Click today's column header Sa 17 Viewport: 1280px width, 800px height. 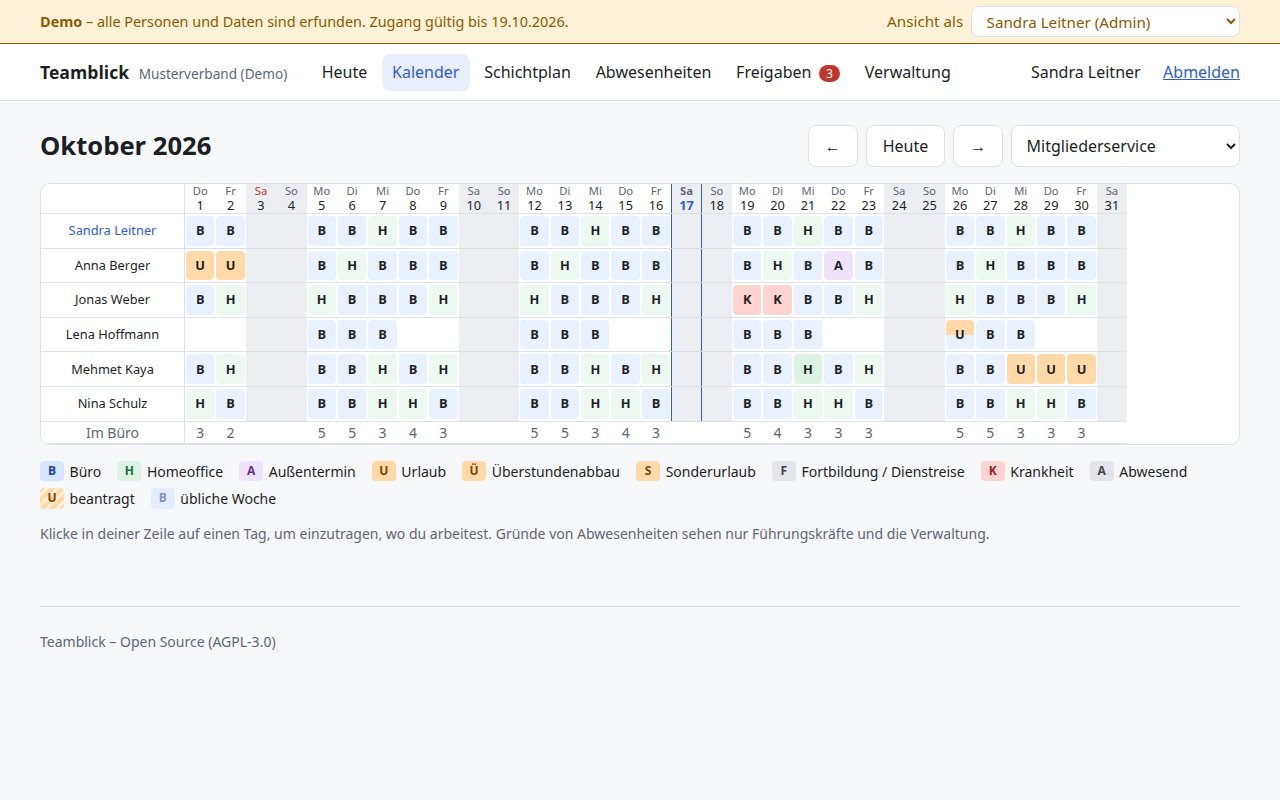tap(686, 198)
